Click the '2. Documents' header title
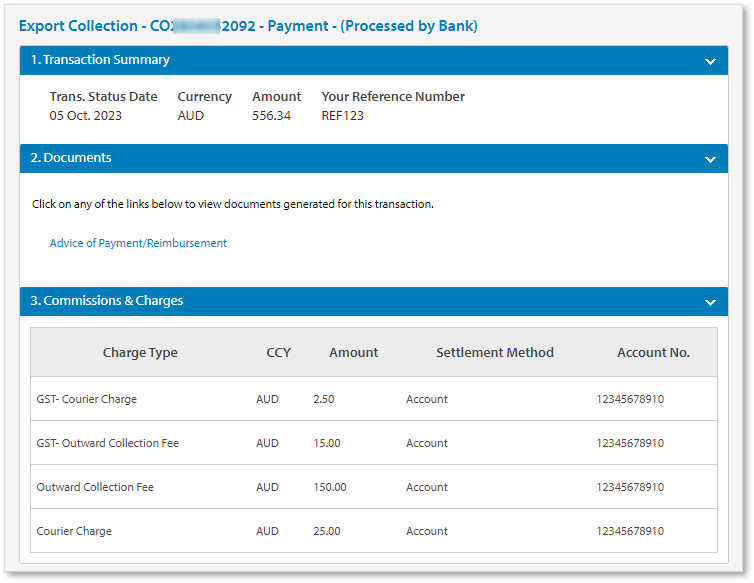Viewport: 754px width, 583px height. 71,158
